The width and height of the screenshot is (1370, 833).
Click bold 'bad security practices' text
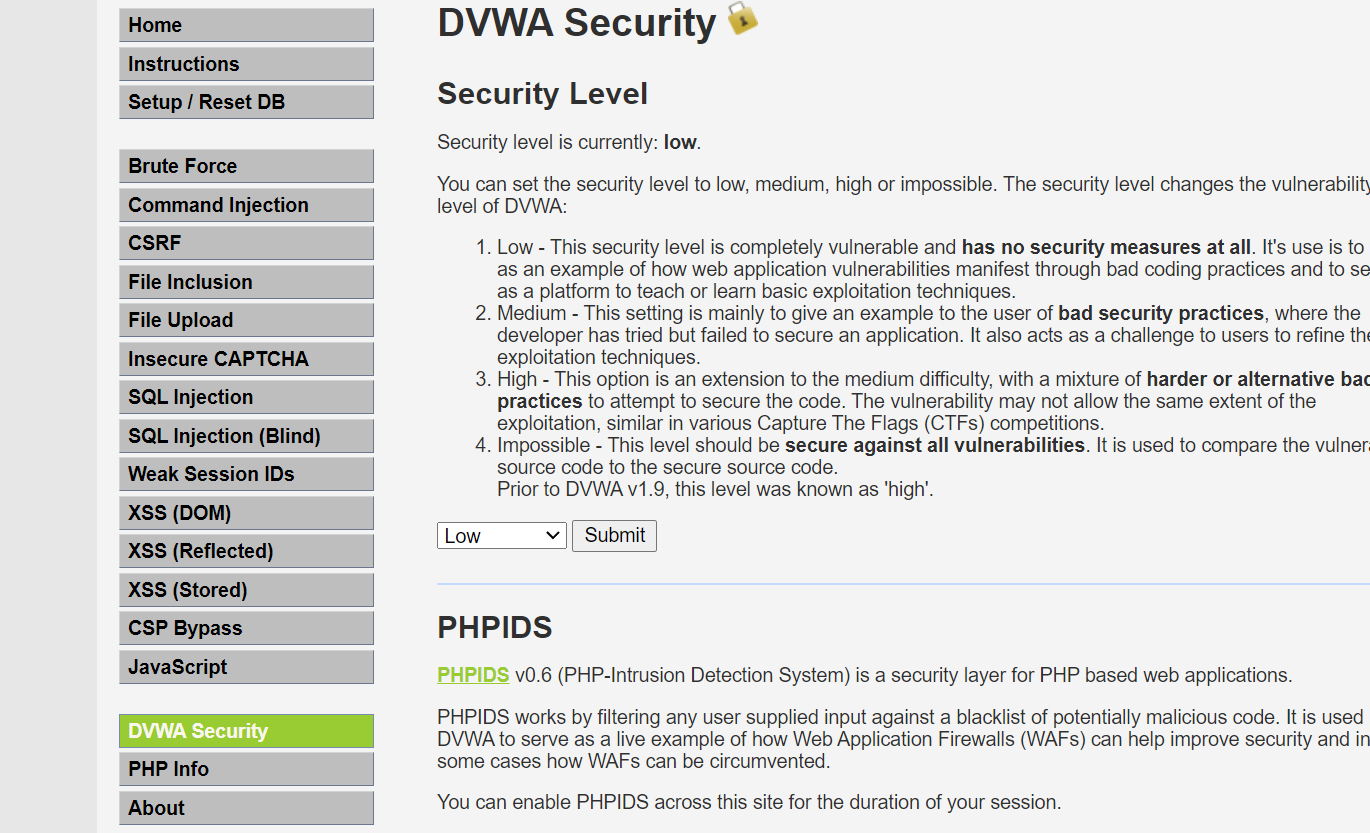tap(1161, 313)
